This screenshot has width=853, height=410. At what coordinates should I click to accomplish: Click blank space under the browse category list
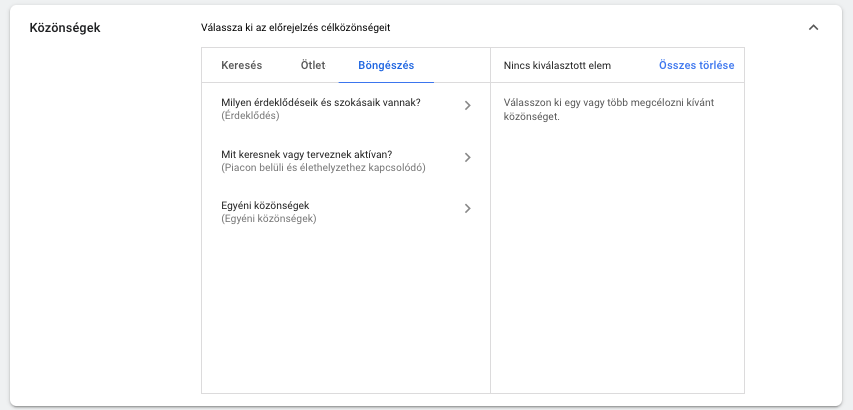345,310
